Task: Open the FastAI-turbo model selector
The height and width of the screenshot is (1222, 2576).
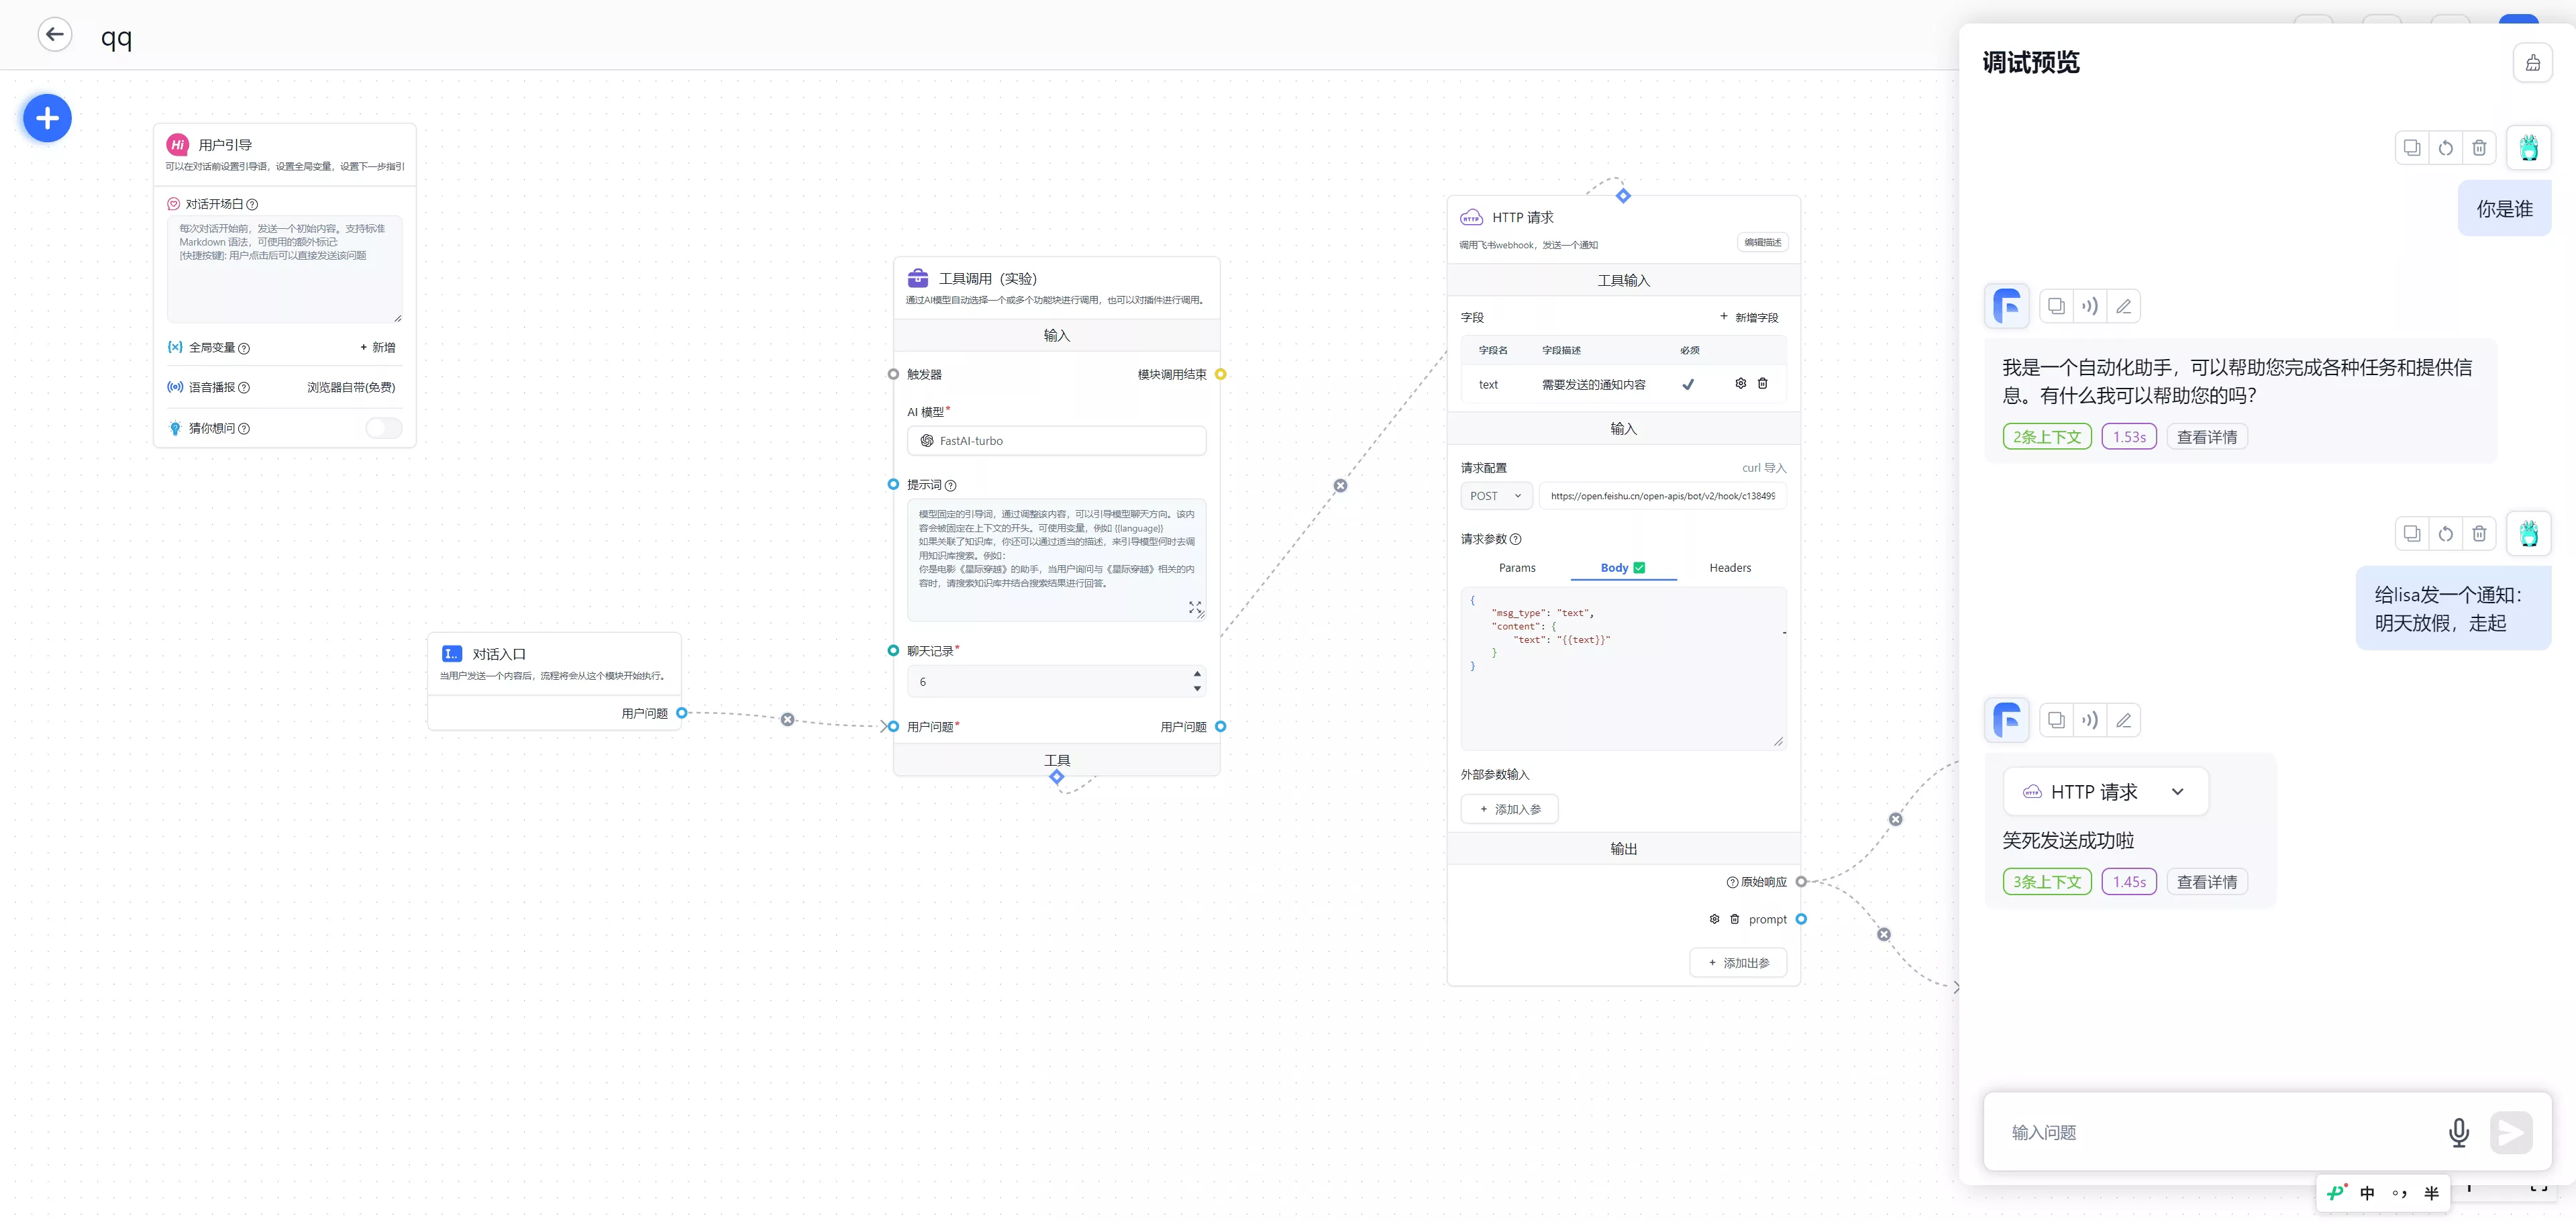Action: tap(1056, 441)
